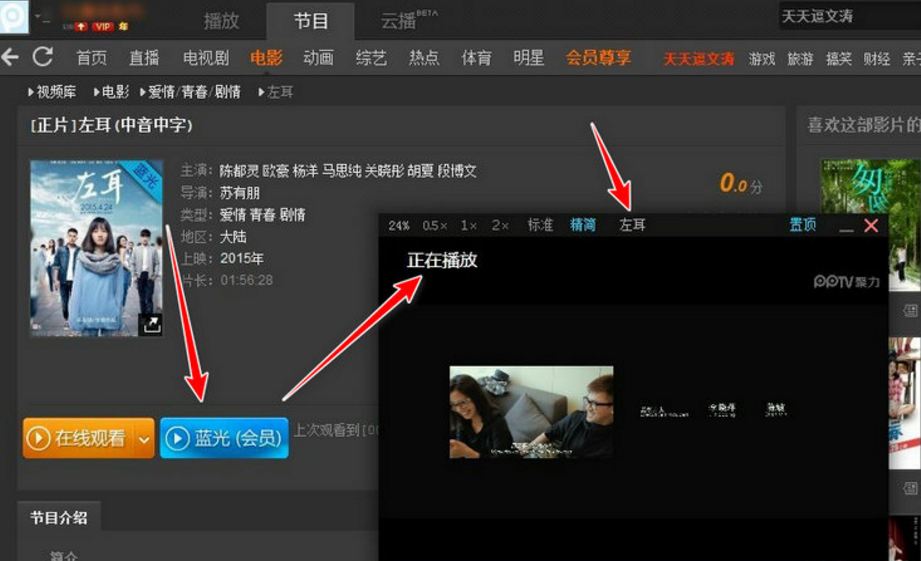The width and height of the screenshot is (921, 561).
Task: Open the 明星 menu item
Action: click(x=529, y=58)
